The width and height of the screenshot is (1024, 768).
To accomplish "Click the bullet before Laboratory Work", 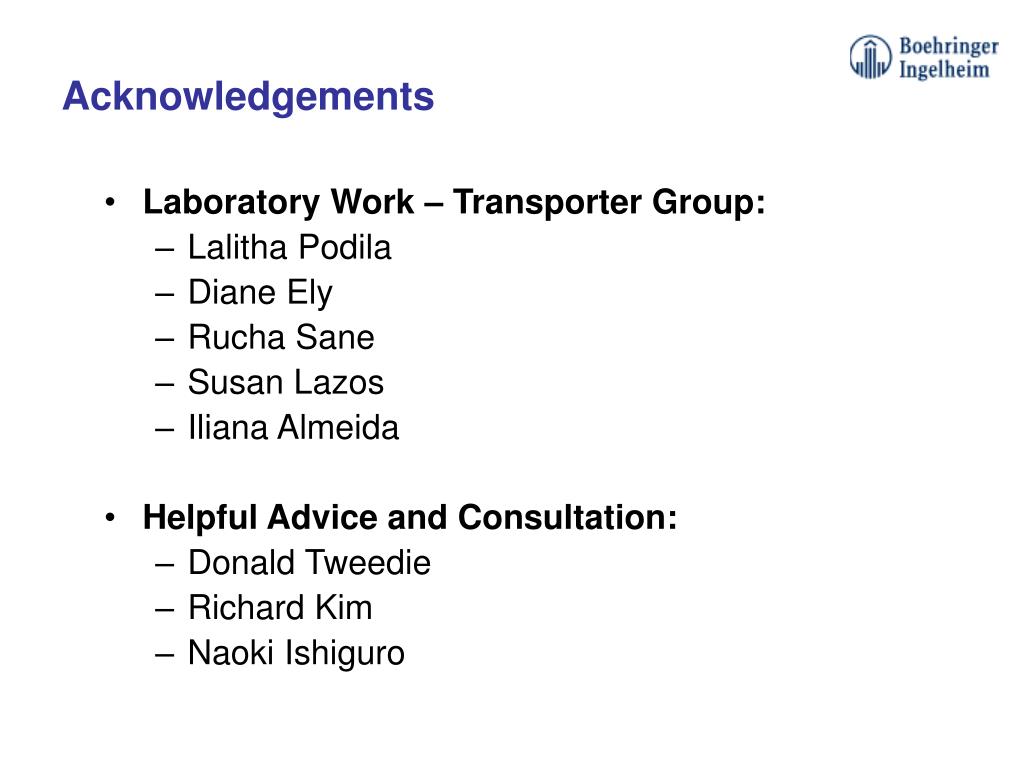I will click(x=110, y=202).
